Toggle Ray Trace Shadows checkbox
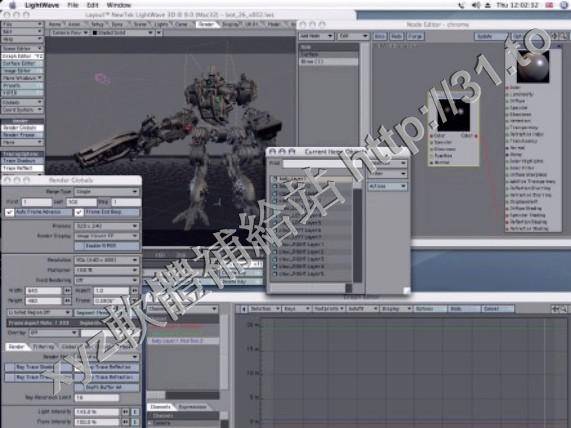 [38, 367]
